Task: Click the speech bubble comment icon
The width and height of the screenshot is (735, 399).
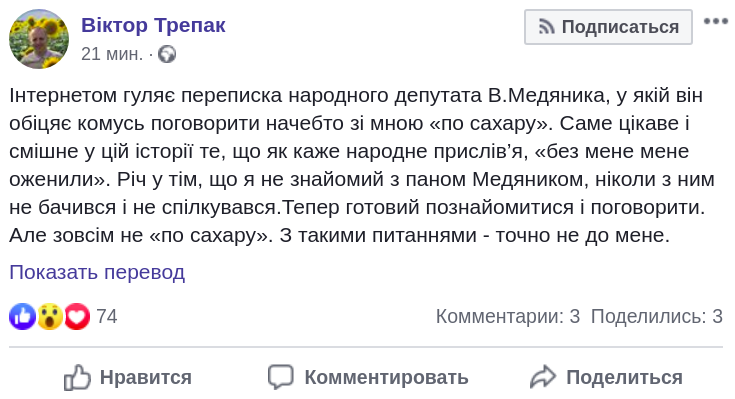Action: tap(281, 377)
